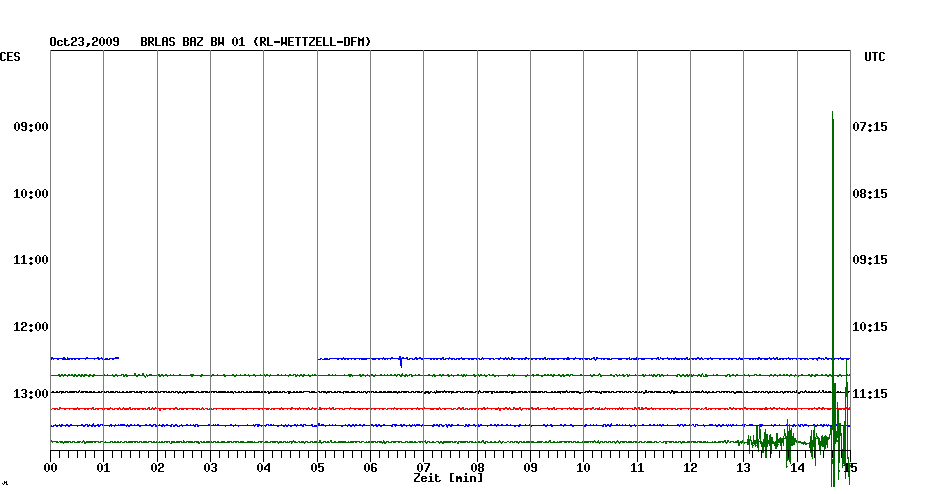The width and height of the screenshot is (930, 494).
Task: Click the black seismogram trace
Action: click(x=400, y=392)
